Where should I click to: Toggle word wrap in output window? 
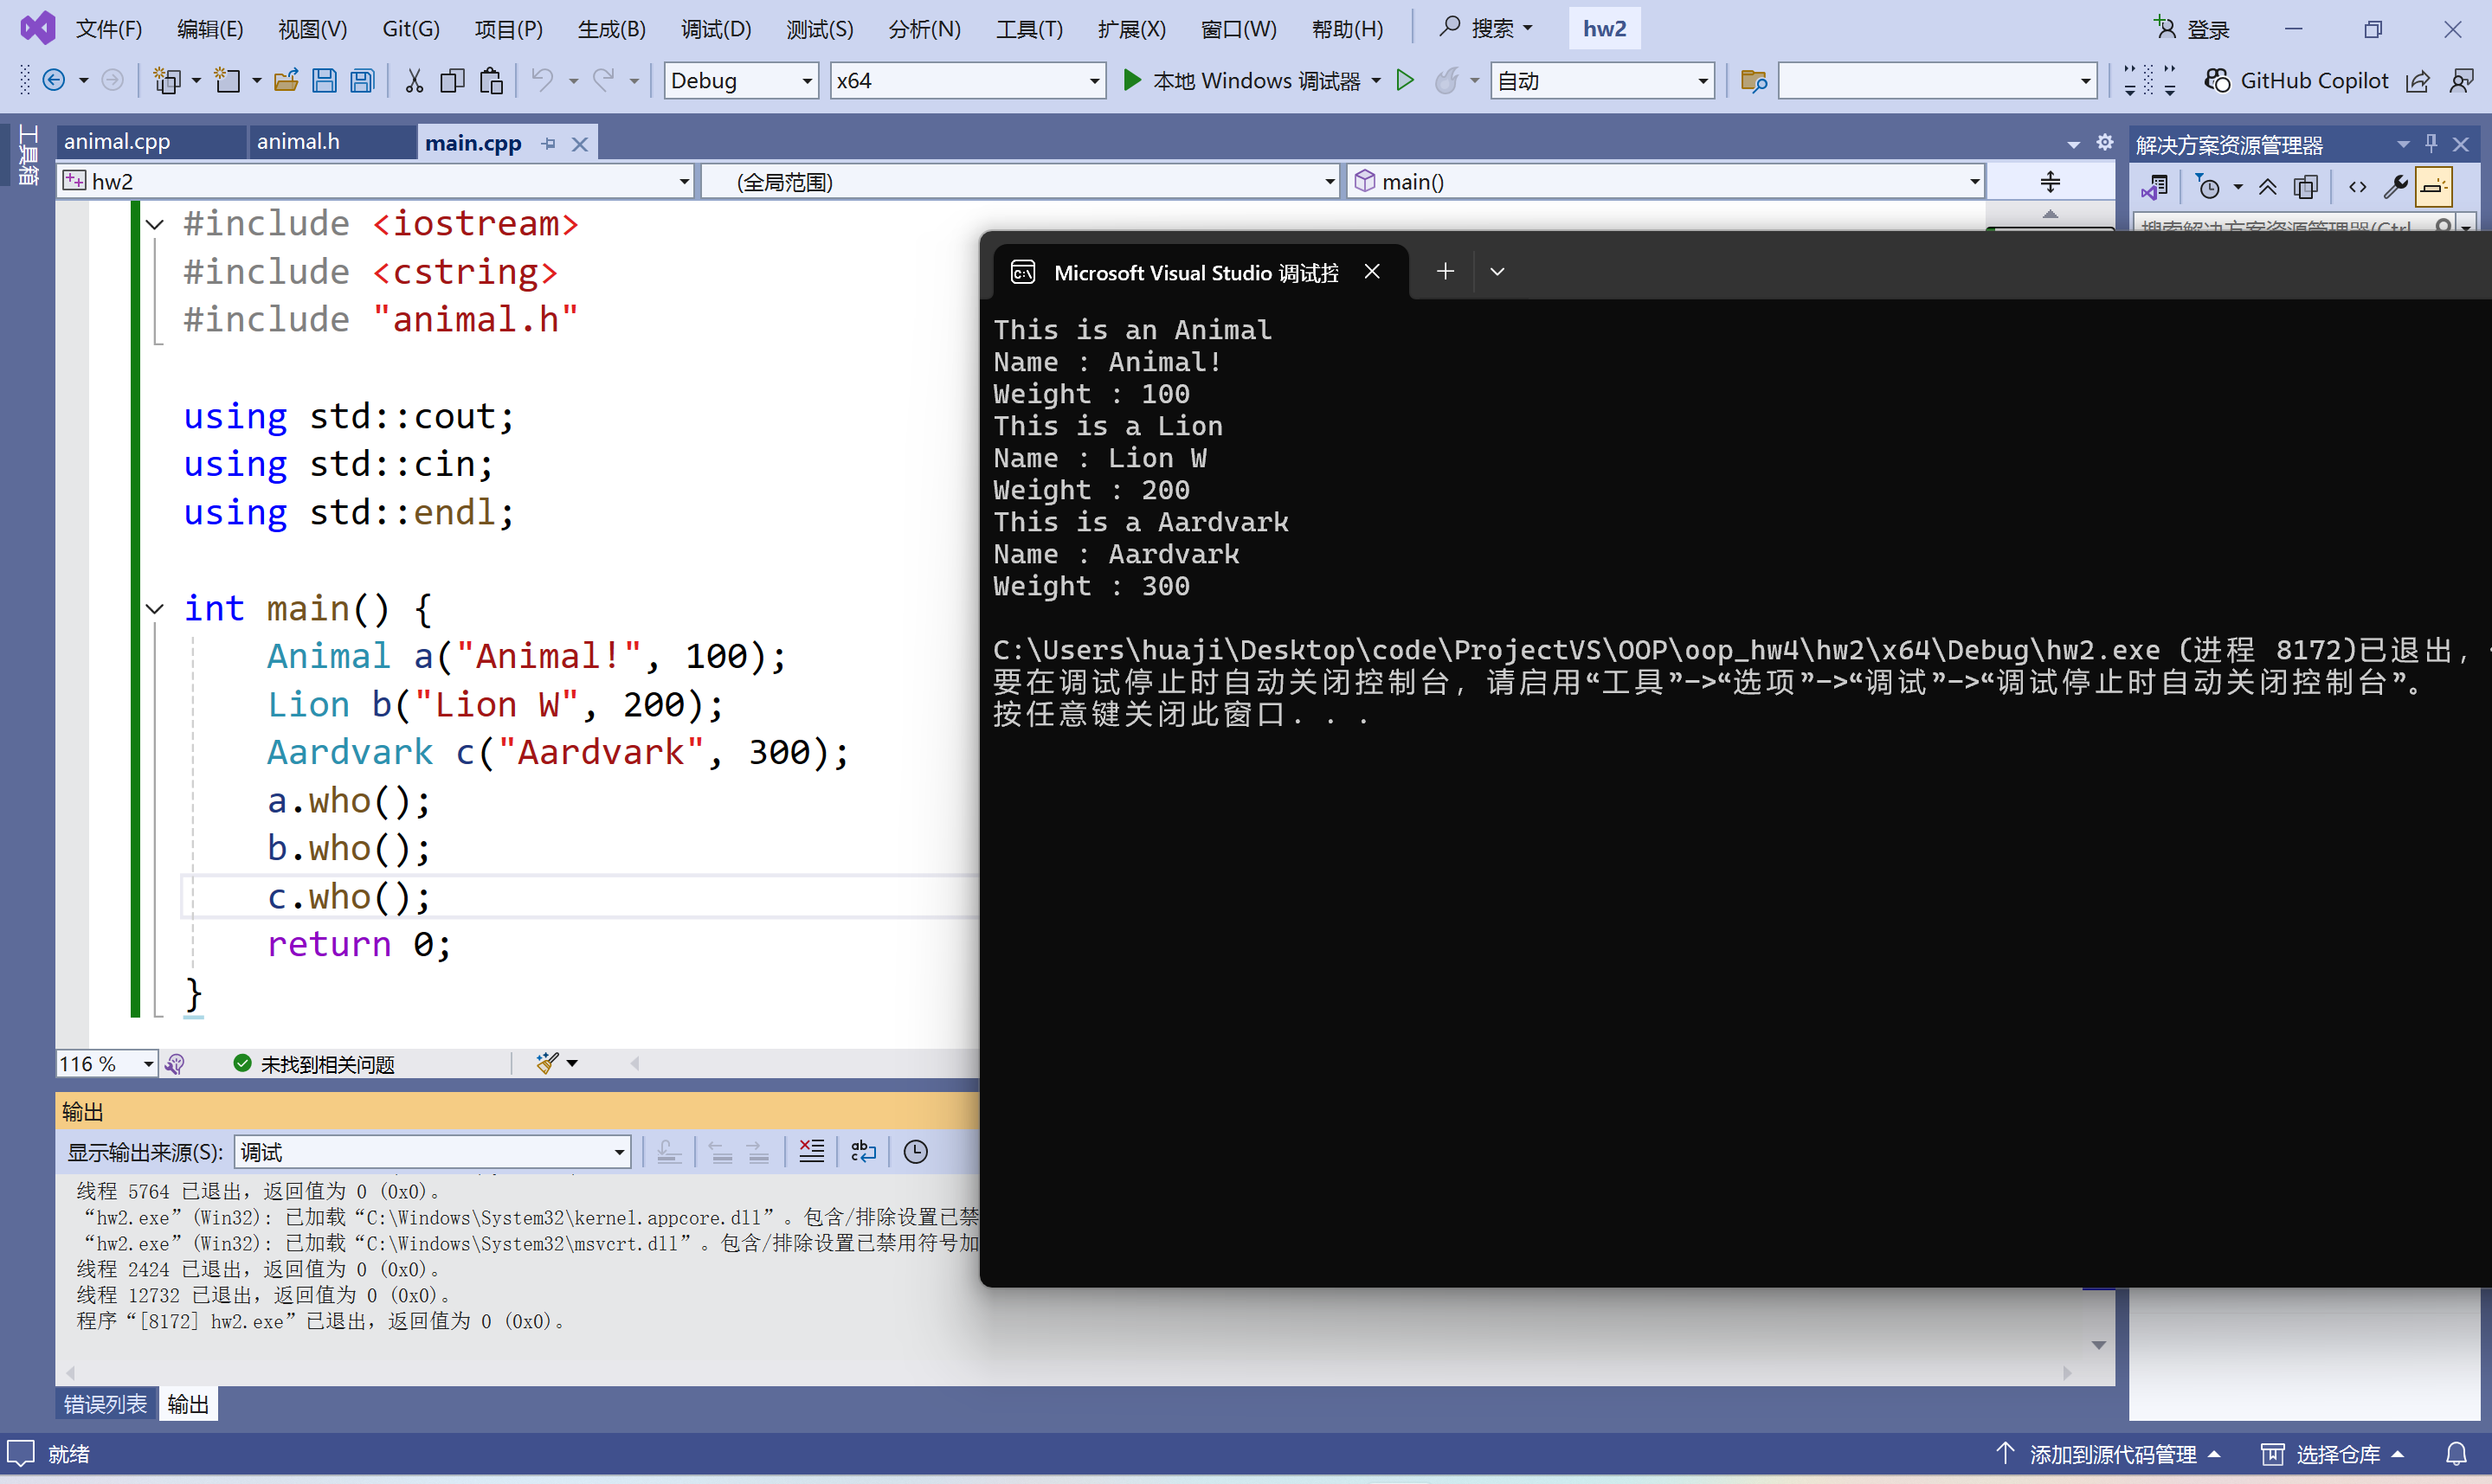[863, 1152]
